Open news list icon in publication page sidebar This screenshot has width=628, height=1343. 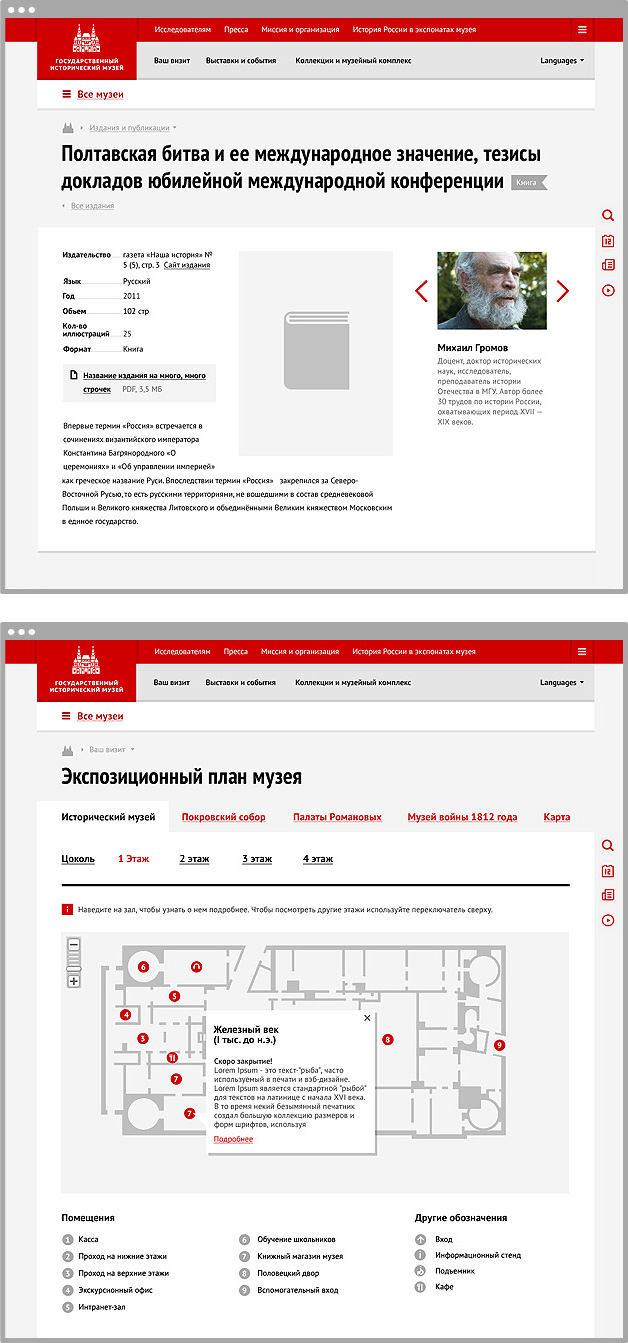pos(607,265)
